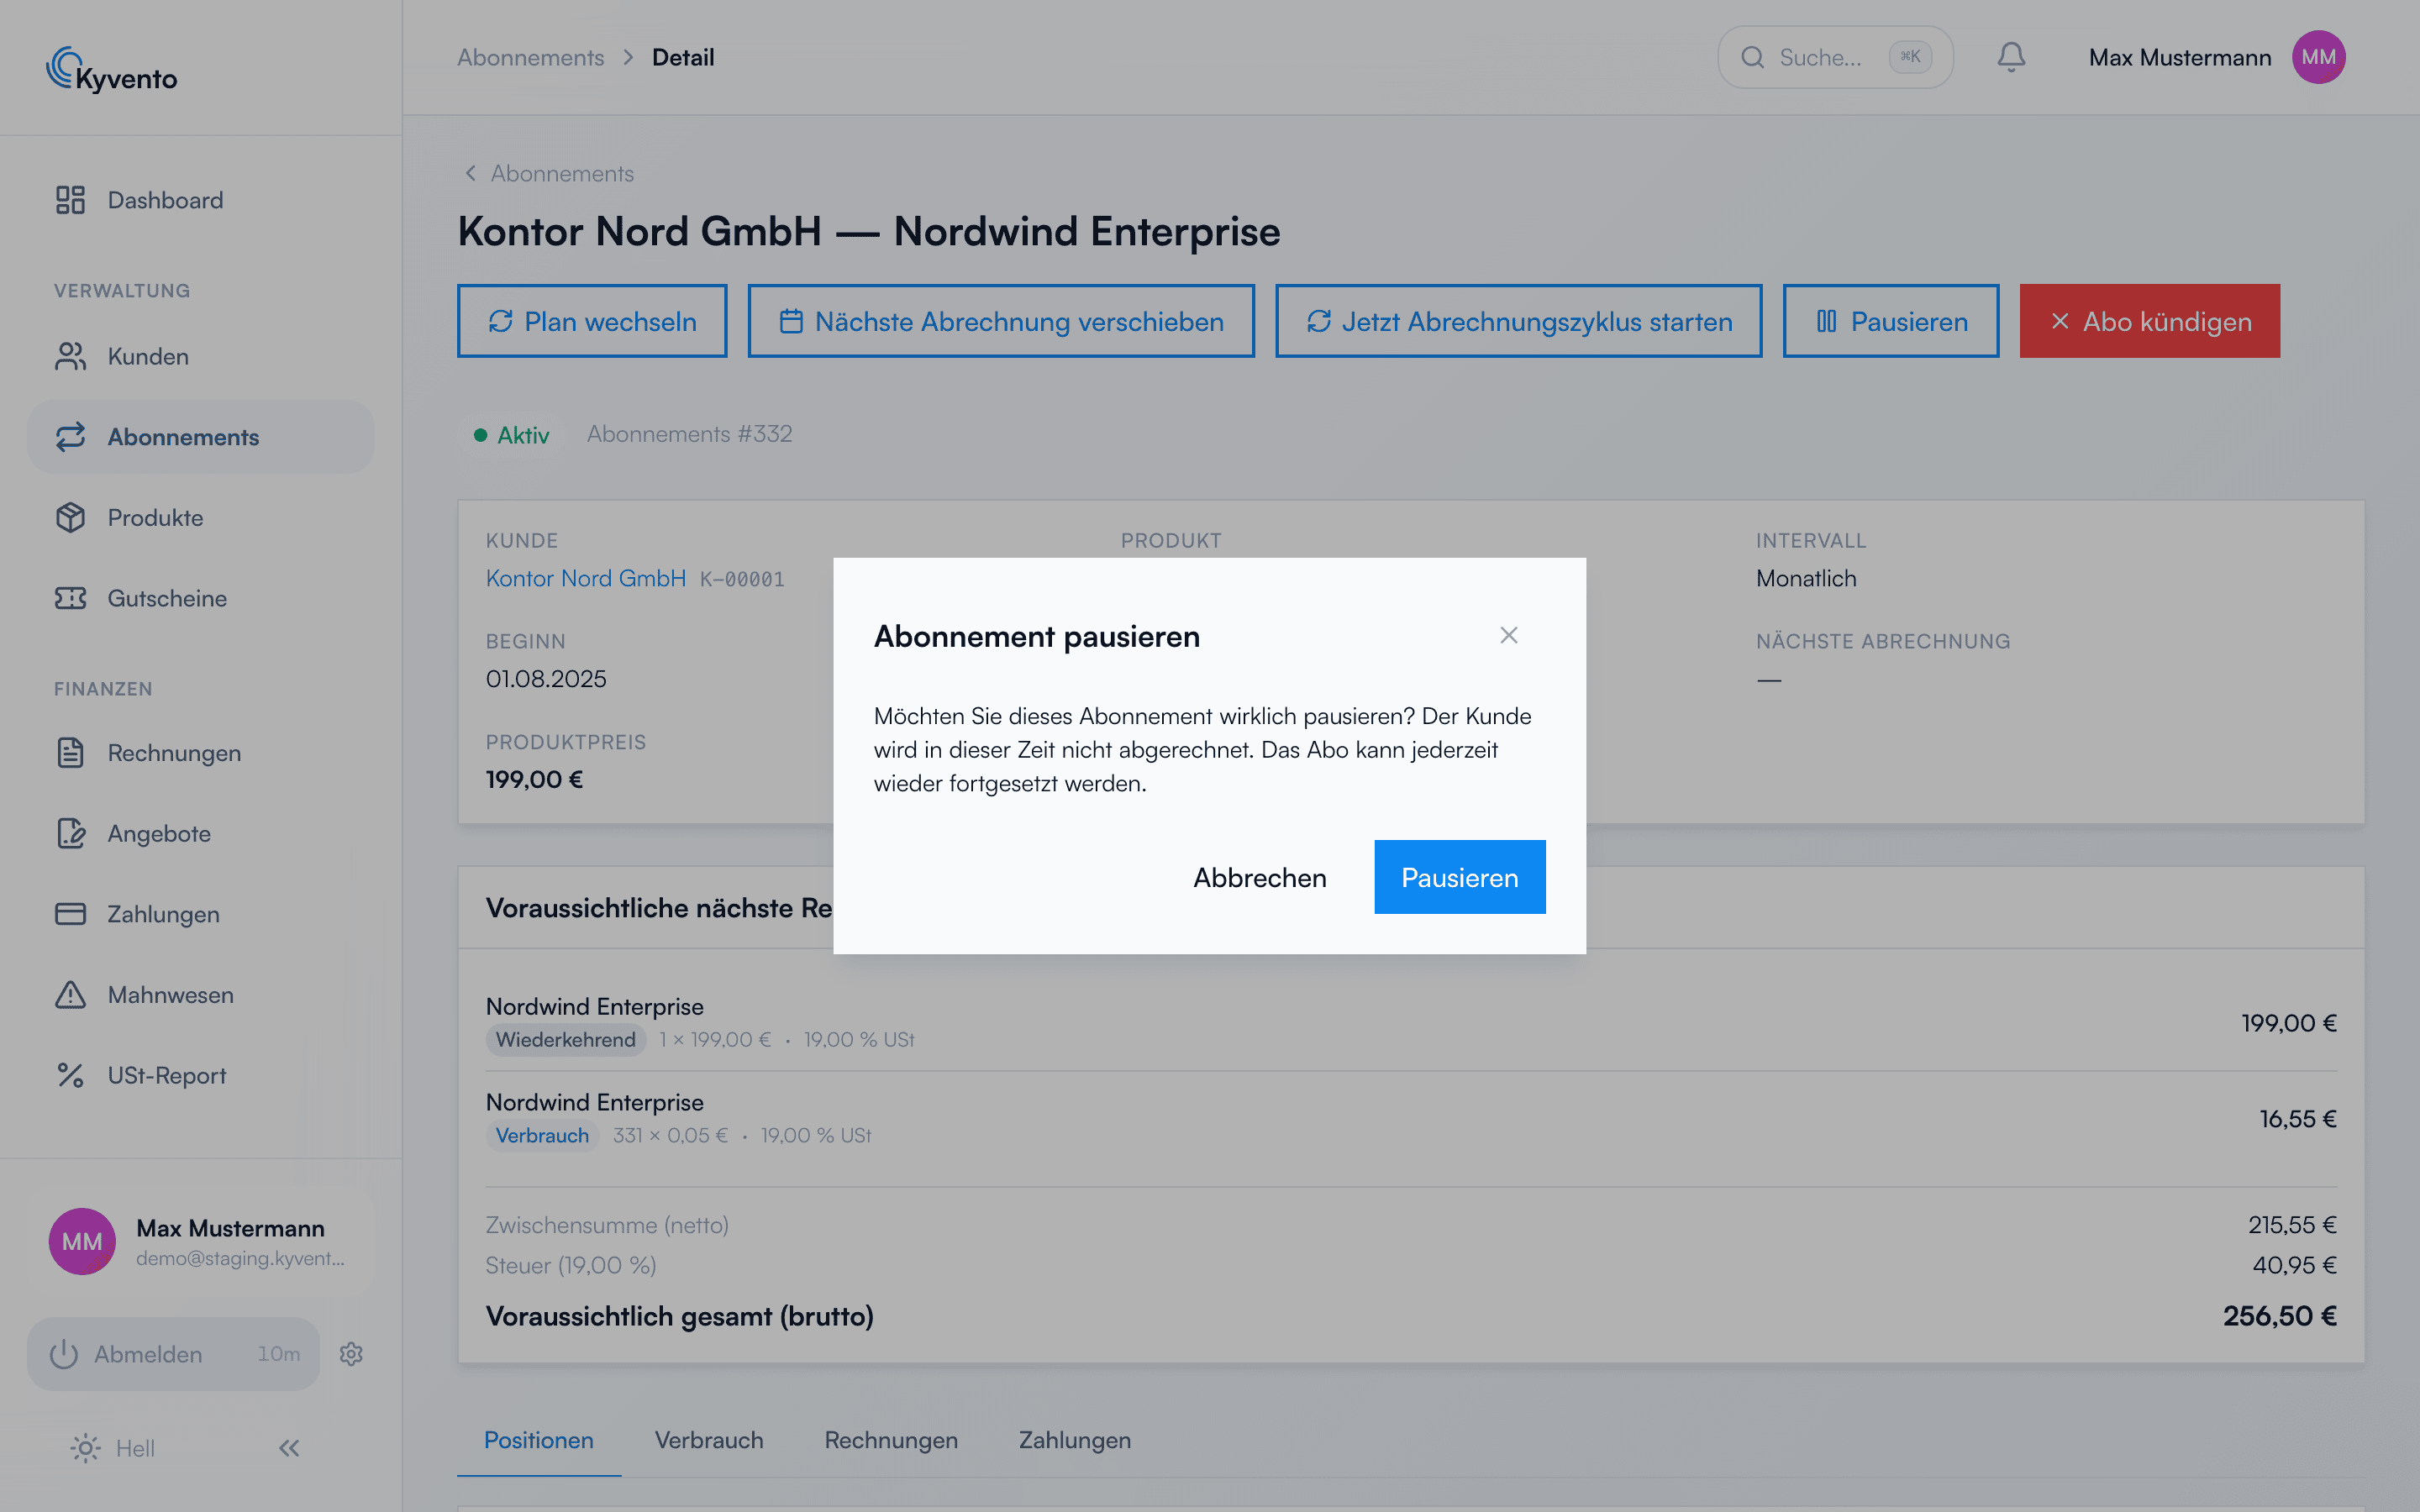The image size is (2420, 1512).
Task: Click the Wiederkehrend tag
Action: coord(566,1040)
